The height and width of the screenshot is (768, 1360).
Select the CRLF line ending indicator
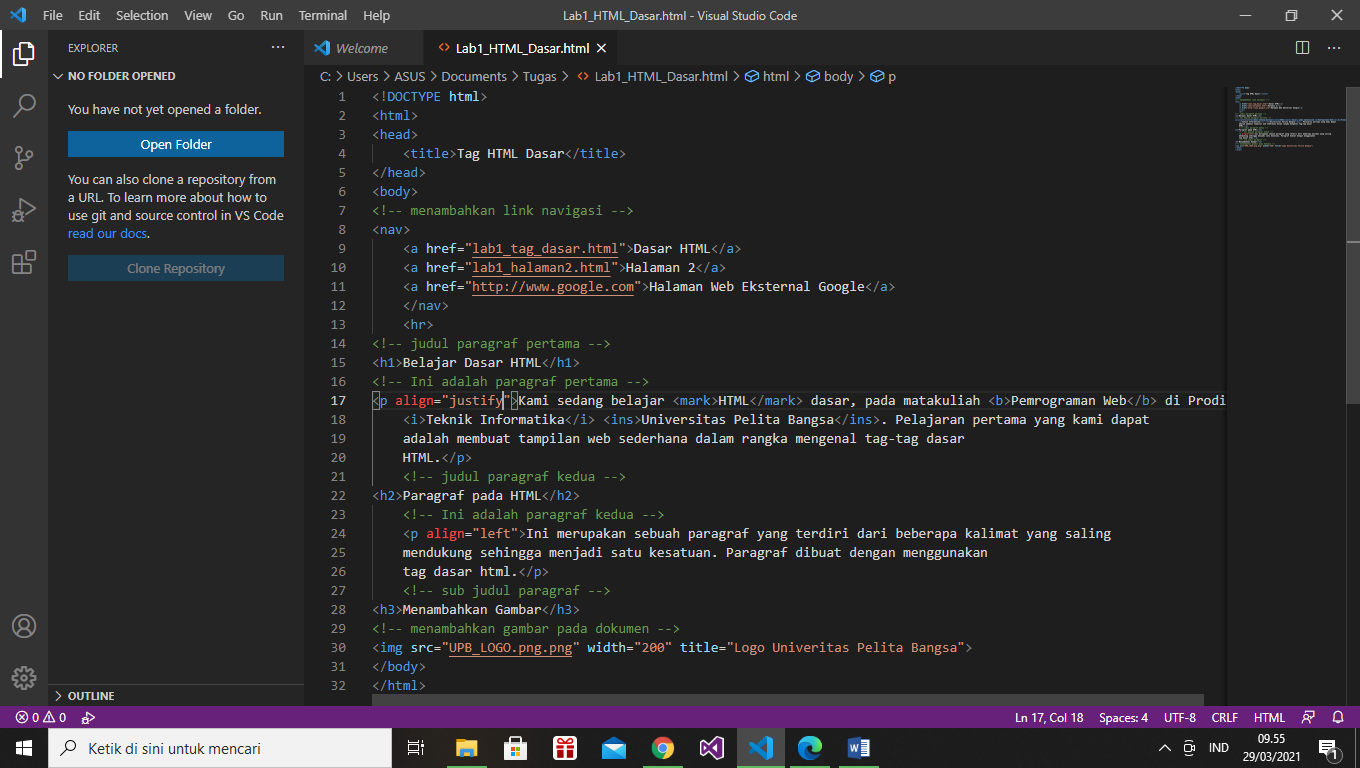tap(1224, 717)
